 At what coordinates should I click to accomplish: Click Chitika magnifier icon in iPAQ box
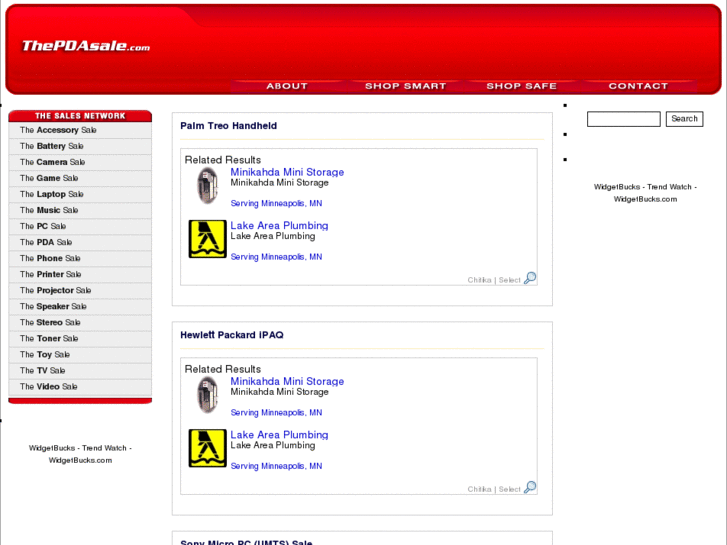click(530, 487)
